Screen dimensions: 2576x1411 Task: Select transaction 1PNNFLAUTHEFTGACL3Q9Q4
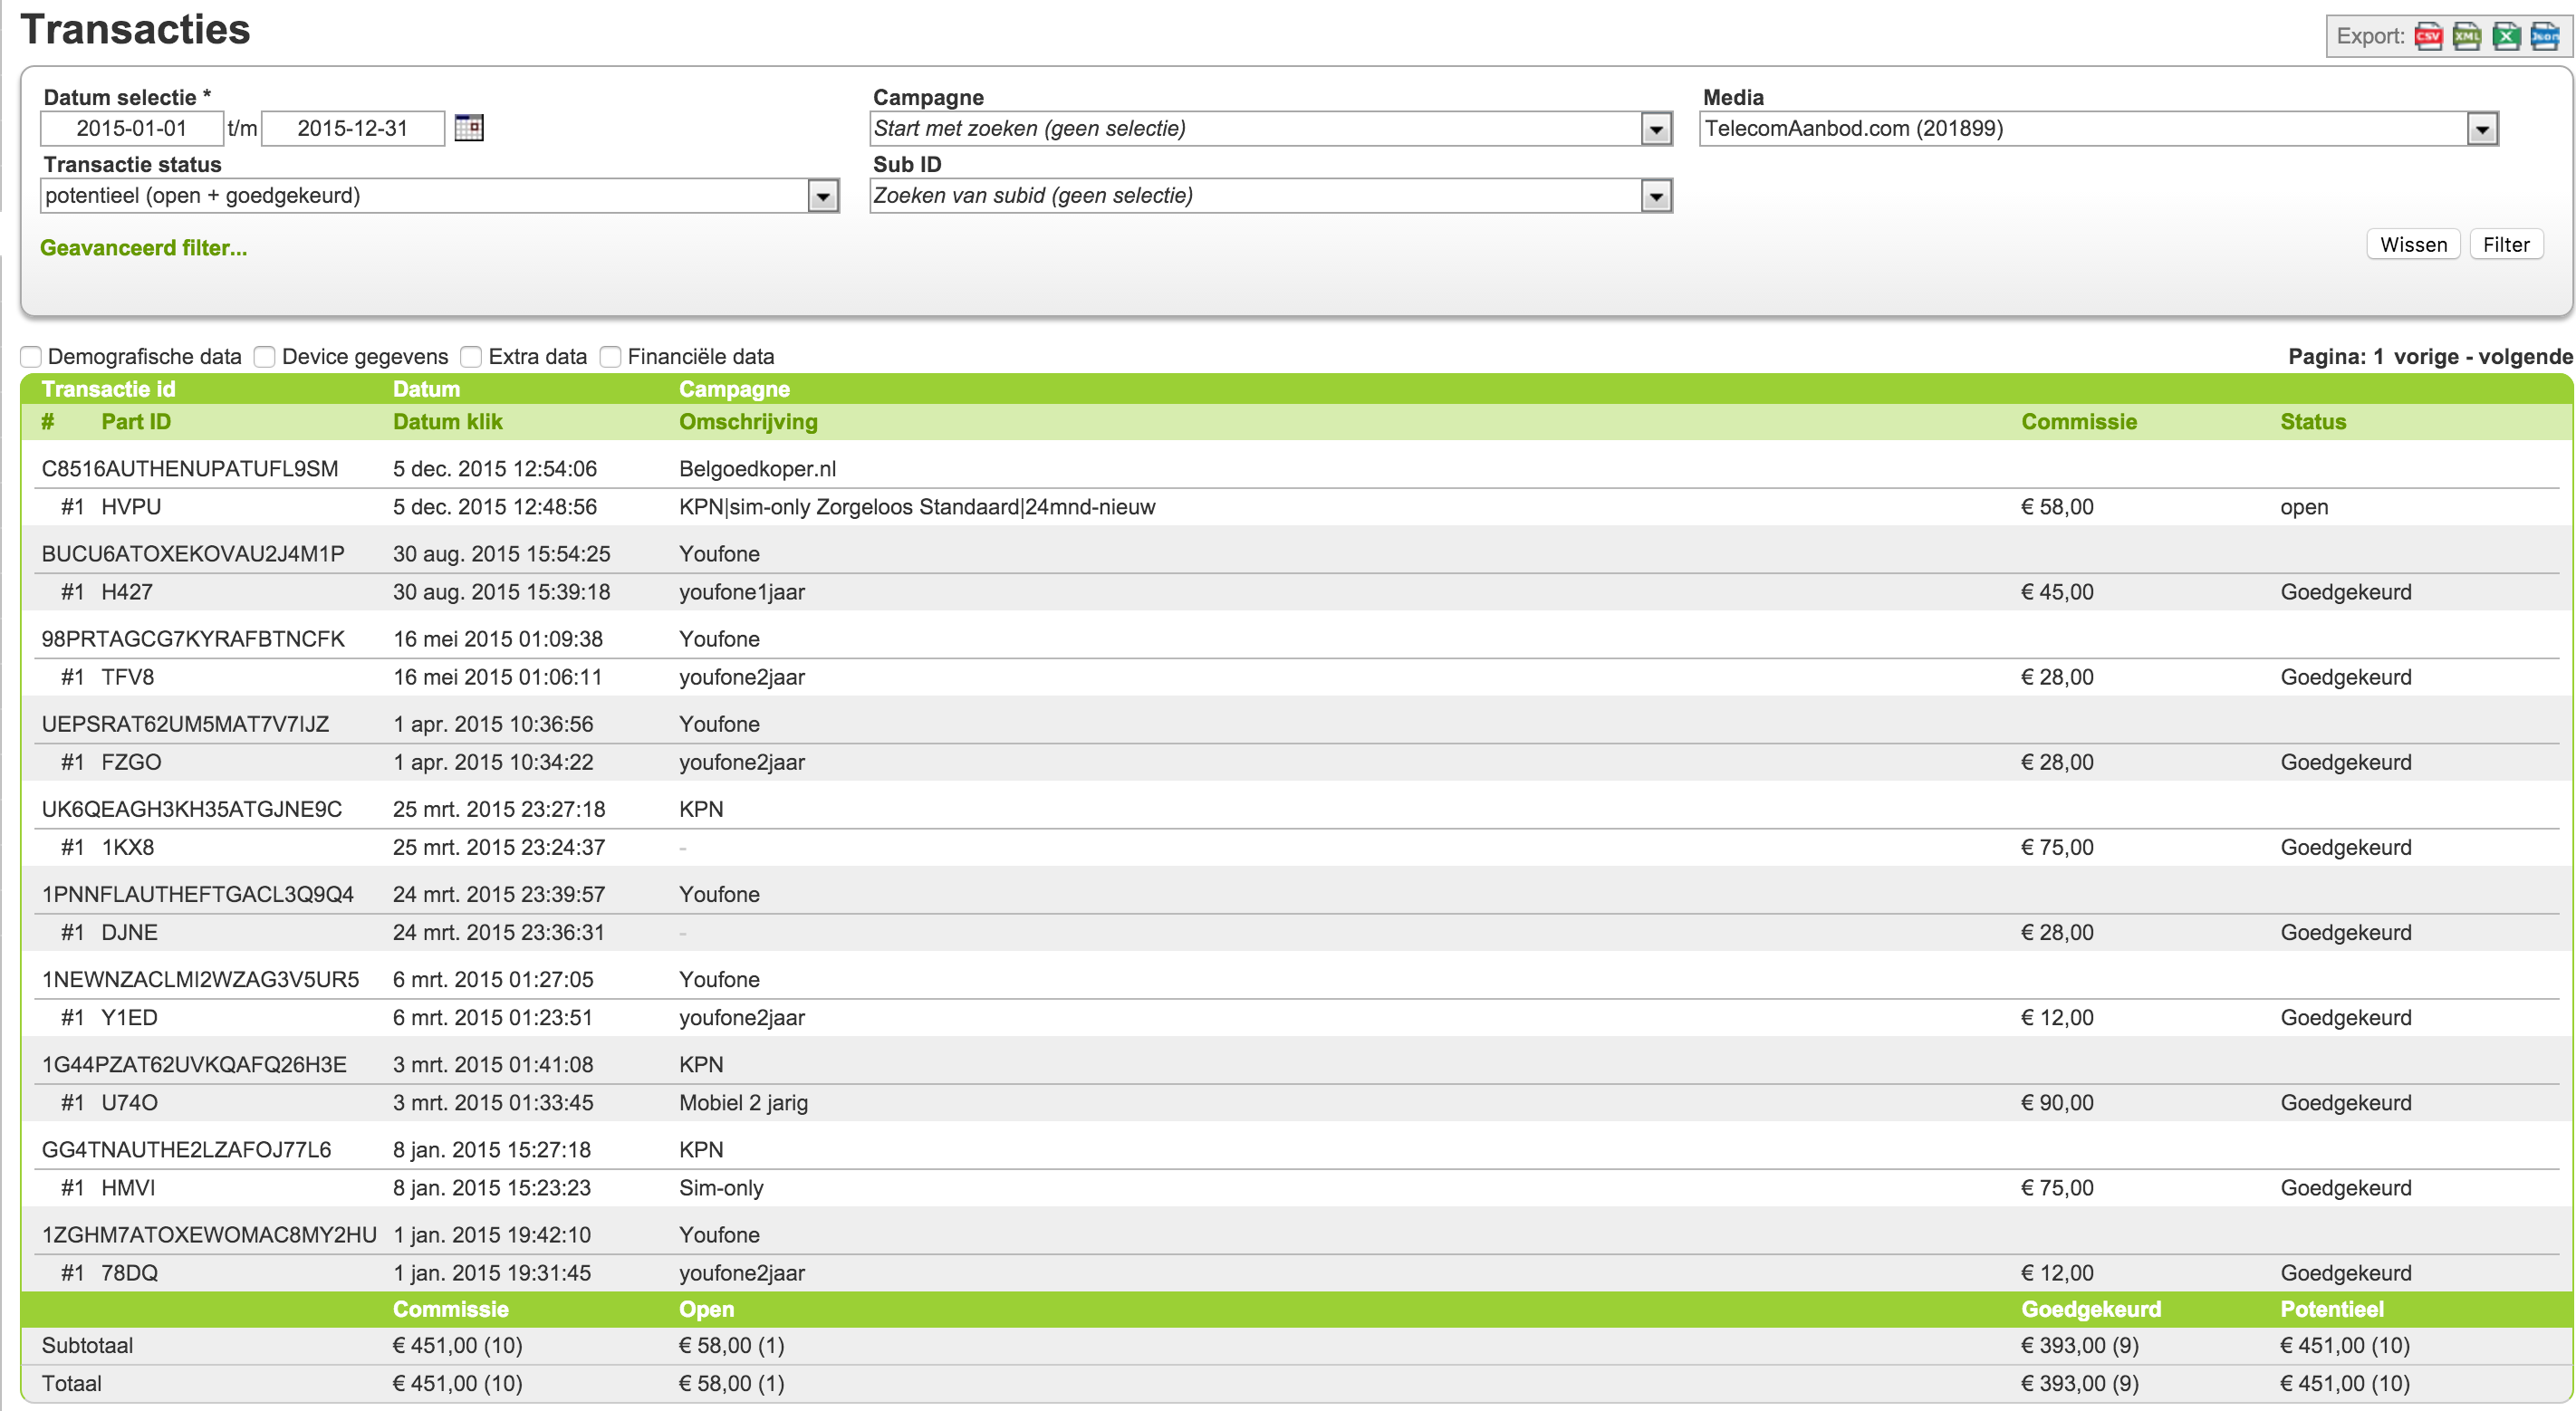click(x=198, y=894)
